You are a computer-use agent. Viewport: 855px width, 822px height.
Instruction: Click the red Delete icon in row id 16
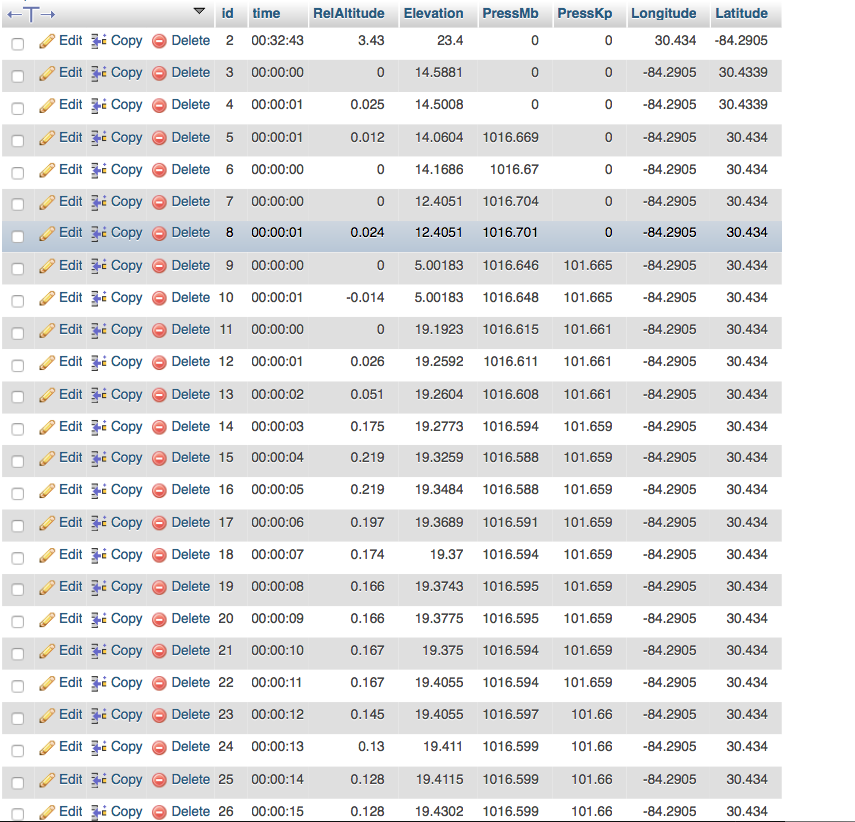[159, 491]
